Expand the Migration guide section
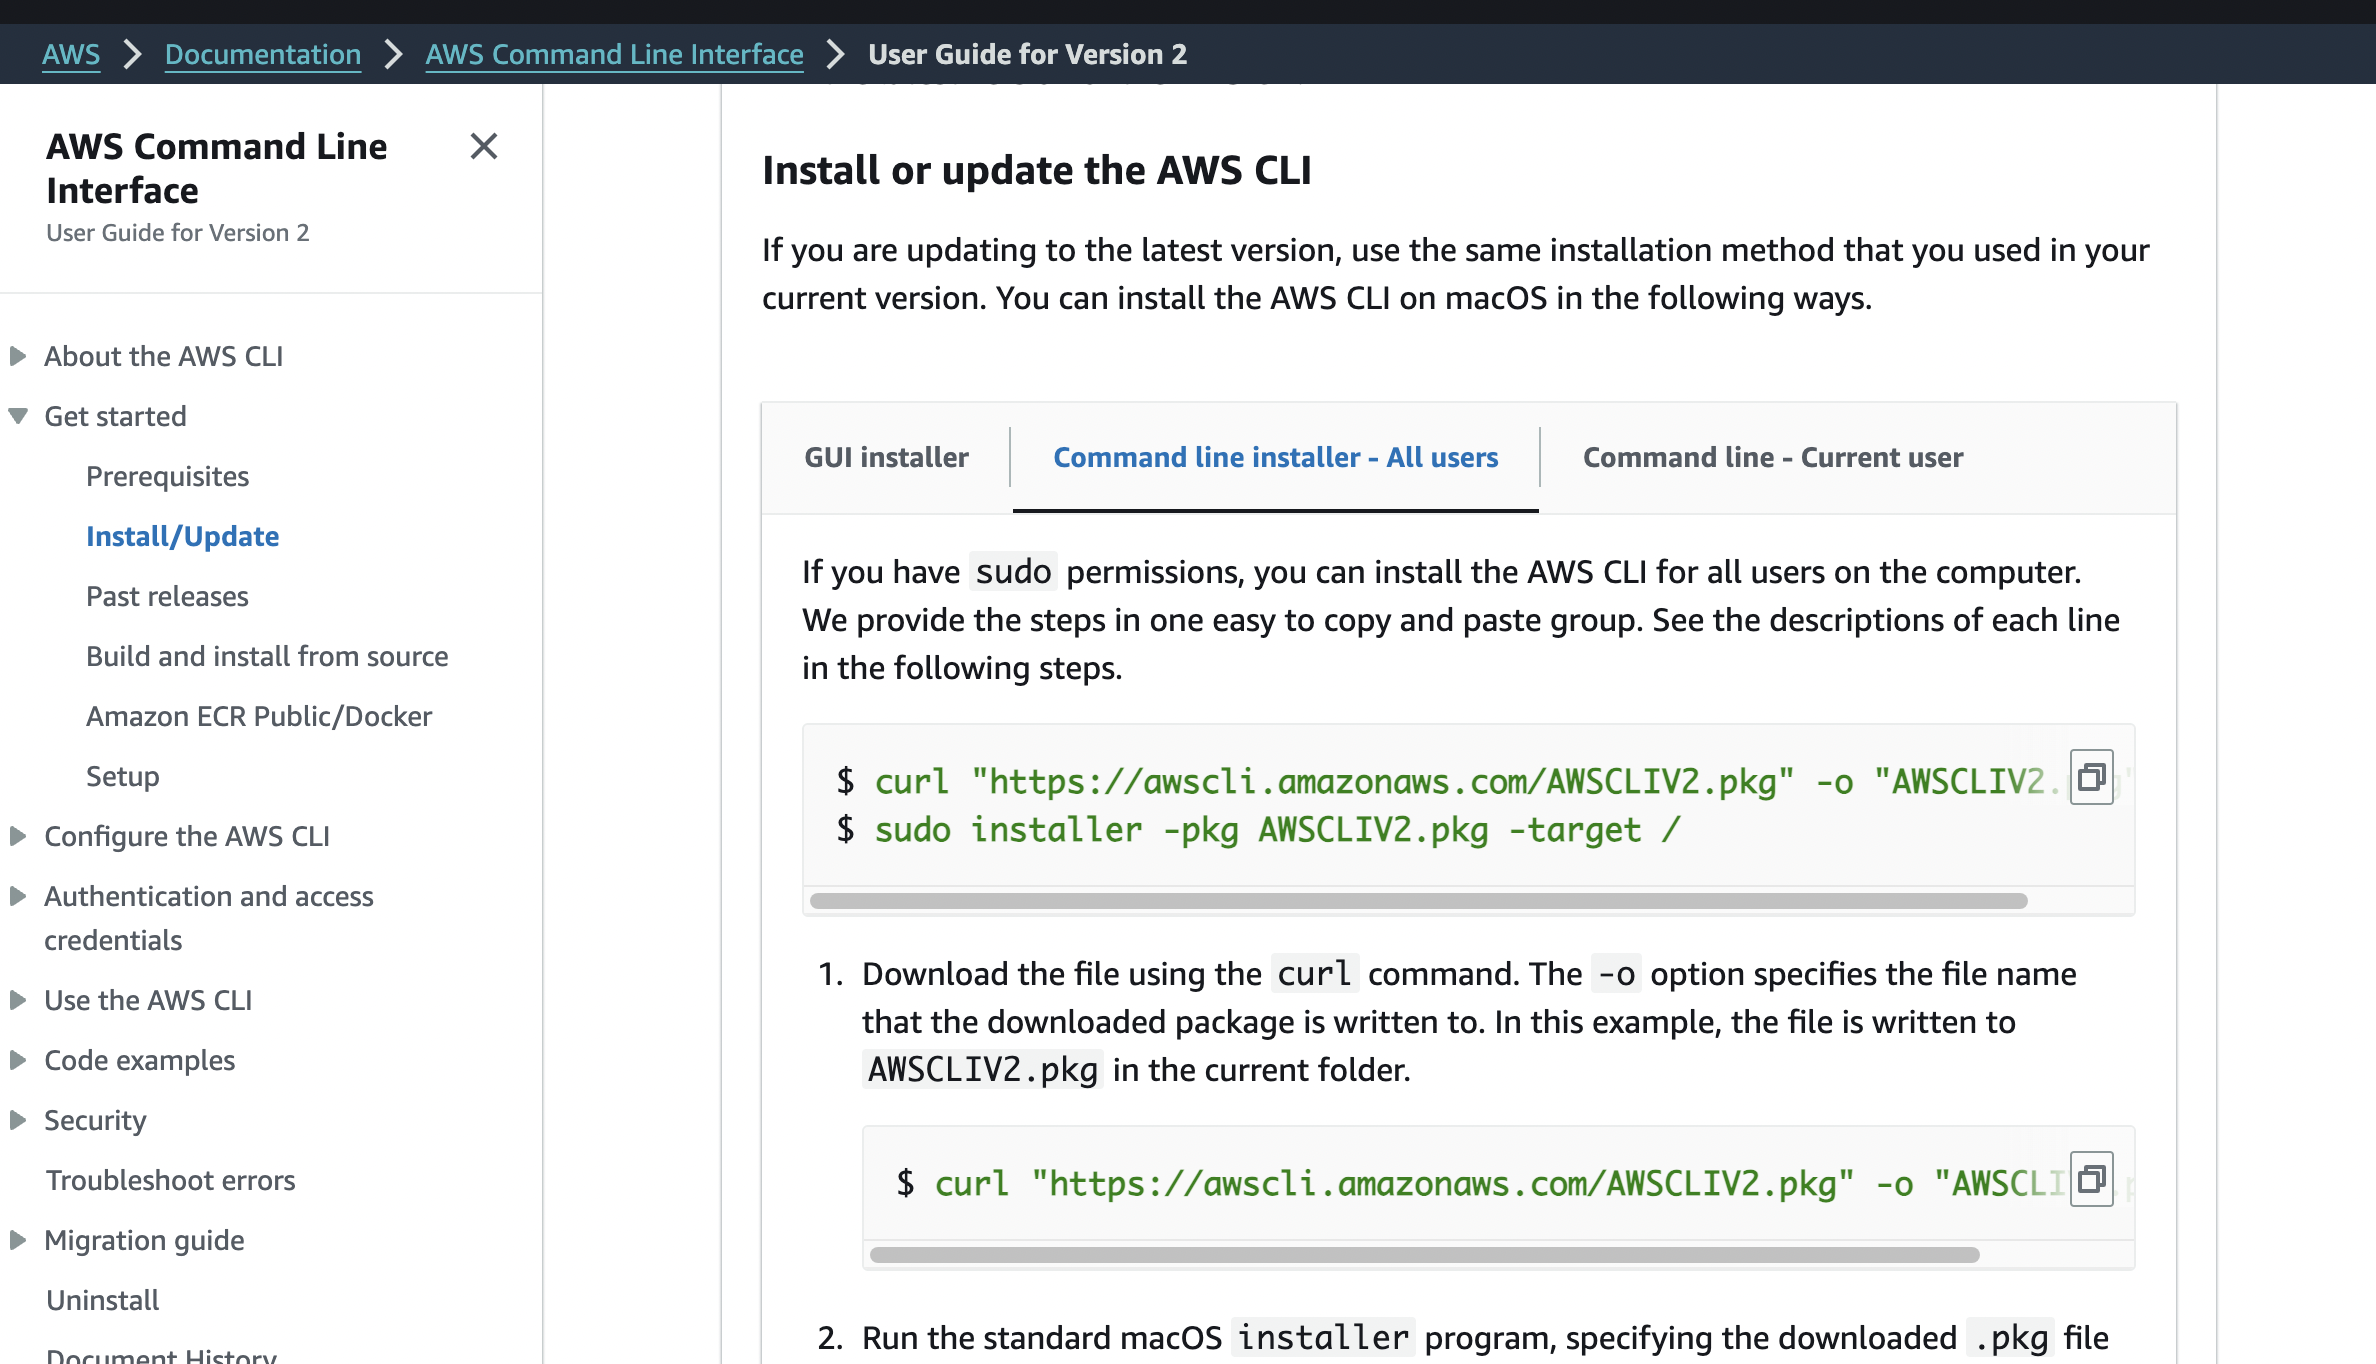Image resolution: width=2376 pixels, height=1364 pixels. (x=18, y=1240)
